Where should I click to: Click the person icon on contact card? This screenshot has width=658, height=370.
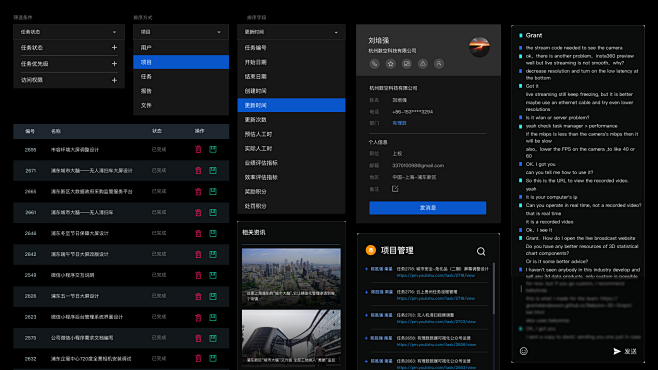[x=439, y=64]
